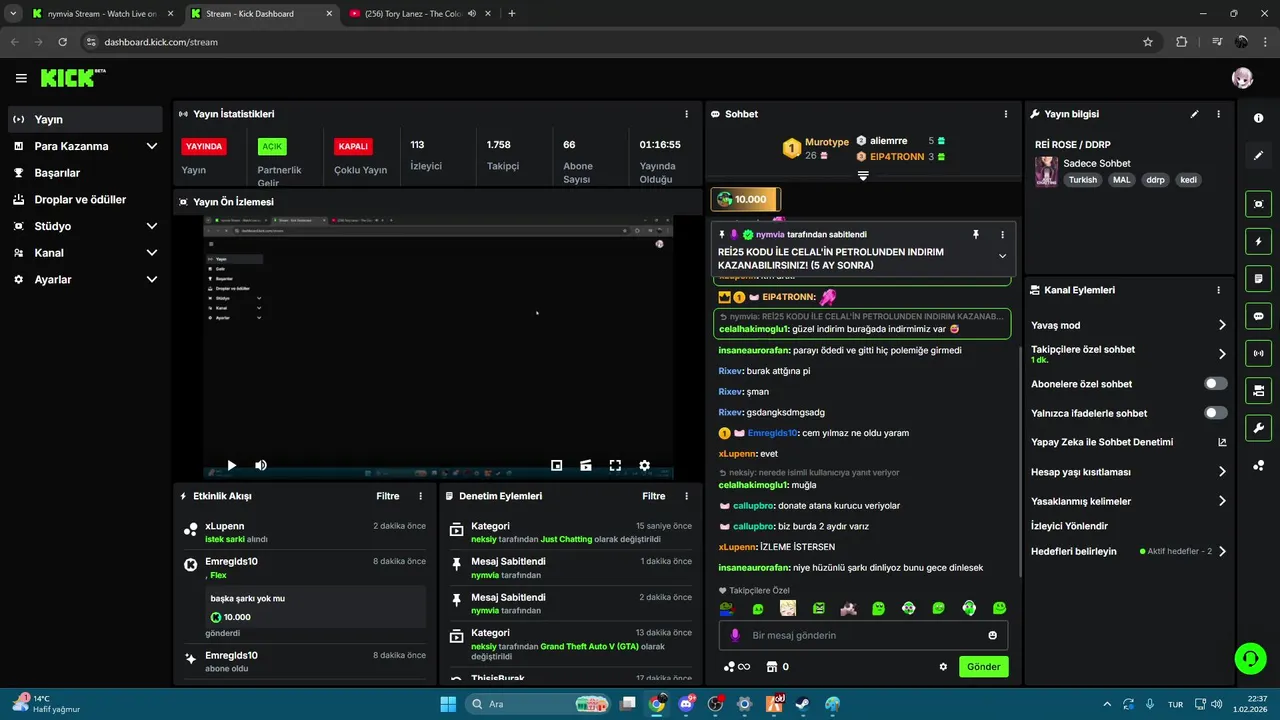Open emoji picker in chat input

tap(992, 635)
